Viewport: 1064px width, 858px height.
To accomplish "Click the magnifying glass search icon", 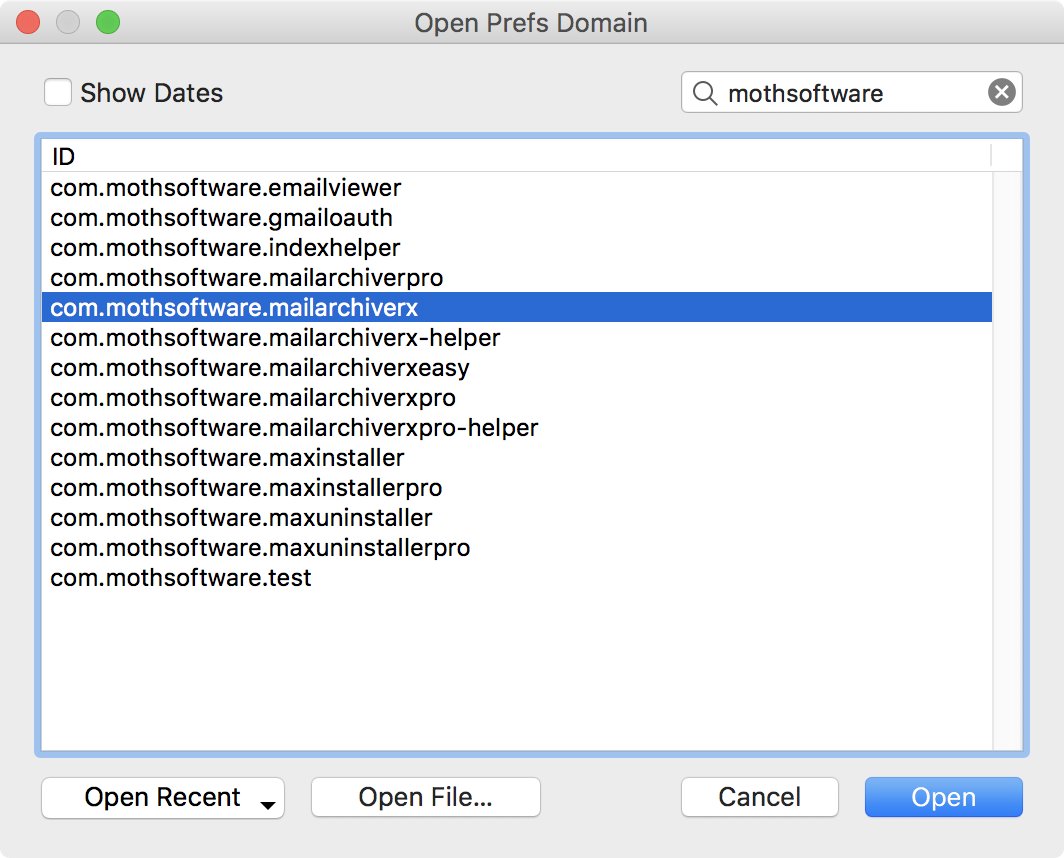I will click(x=704, y=93).
